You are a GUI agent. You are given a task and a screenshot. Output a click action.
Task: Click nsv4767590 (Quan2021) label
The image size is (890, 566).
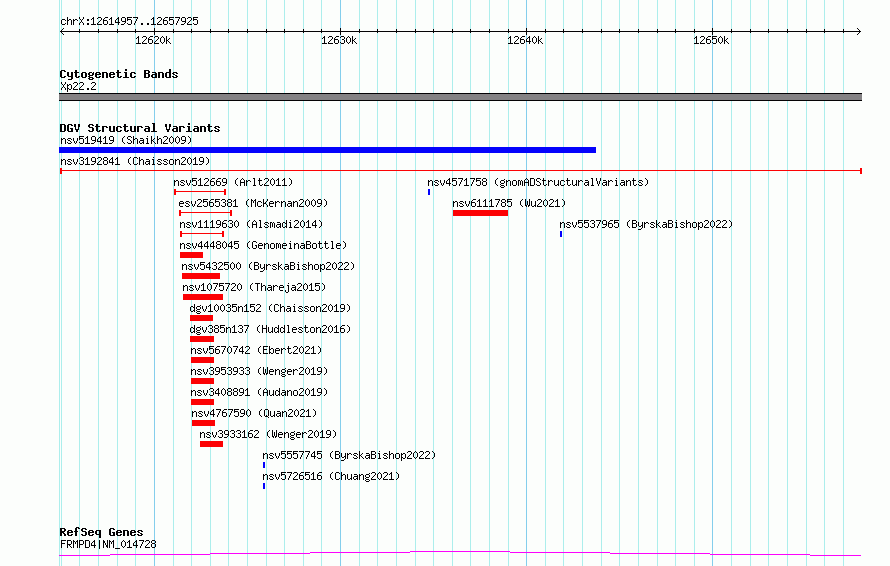point(254,413)
